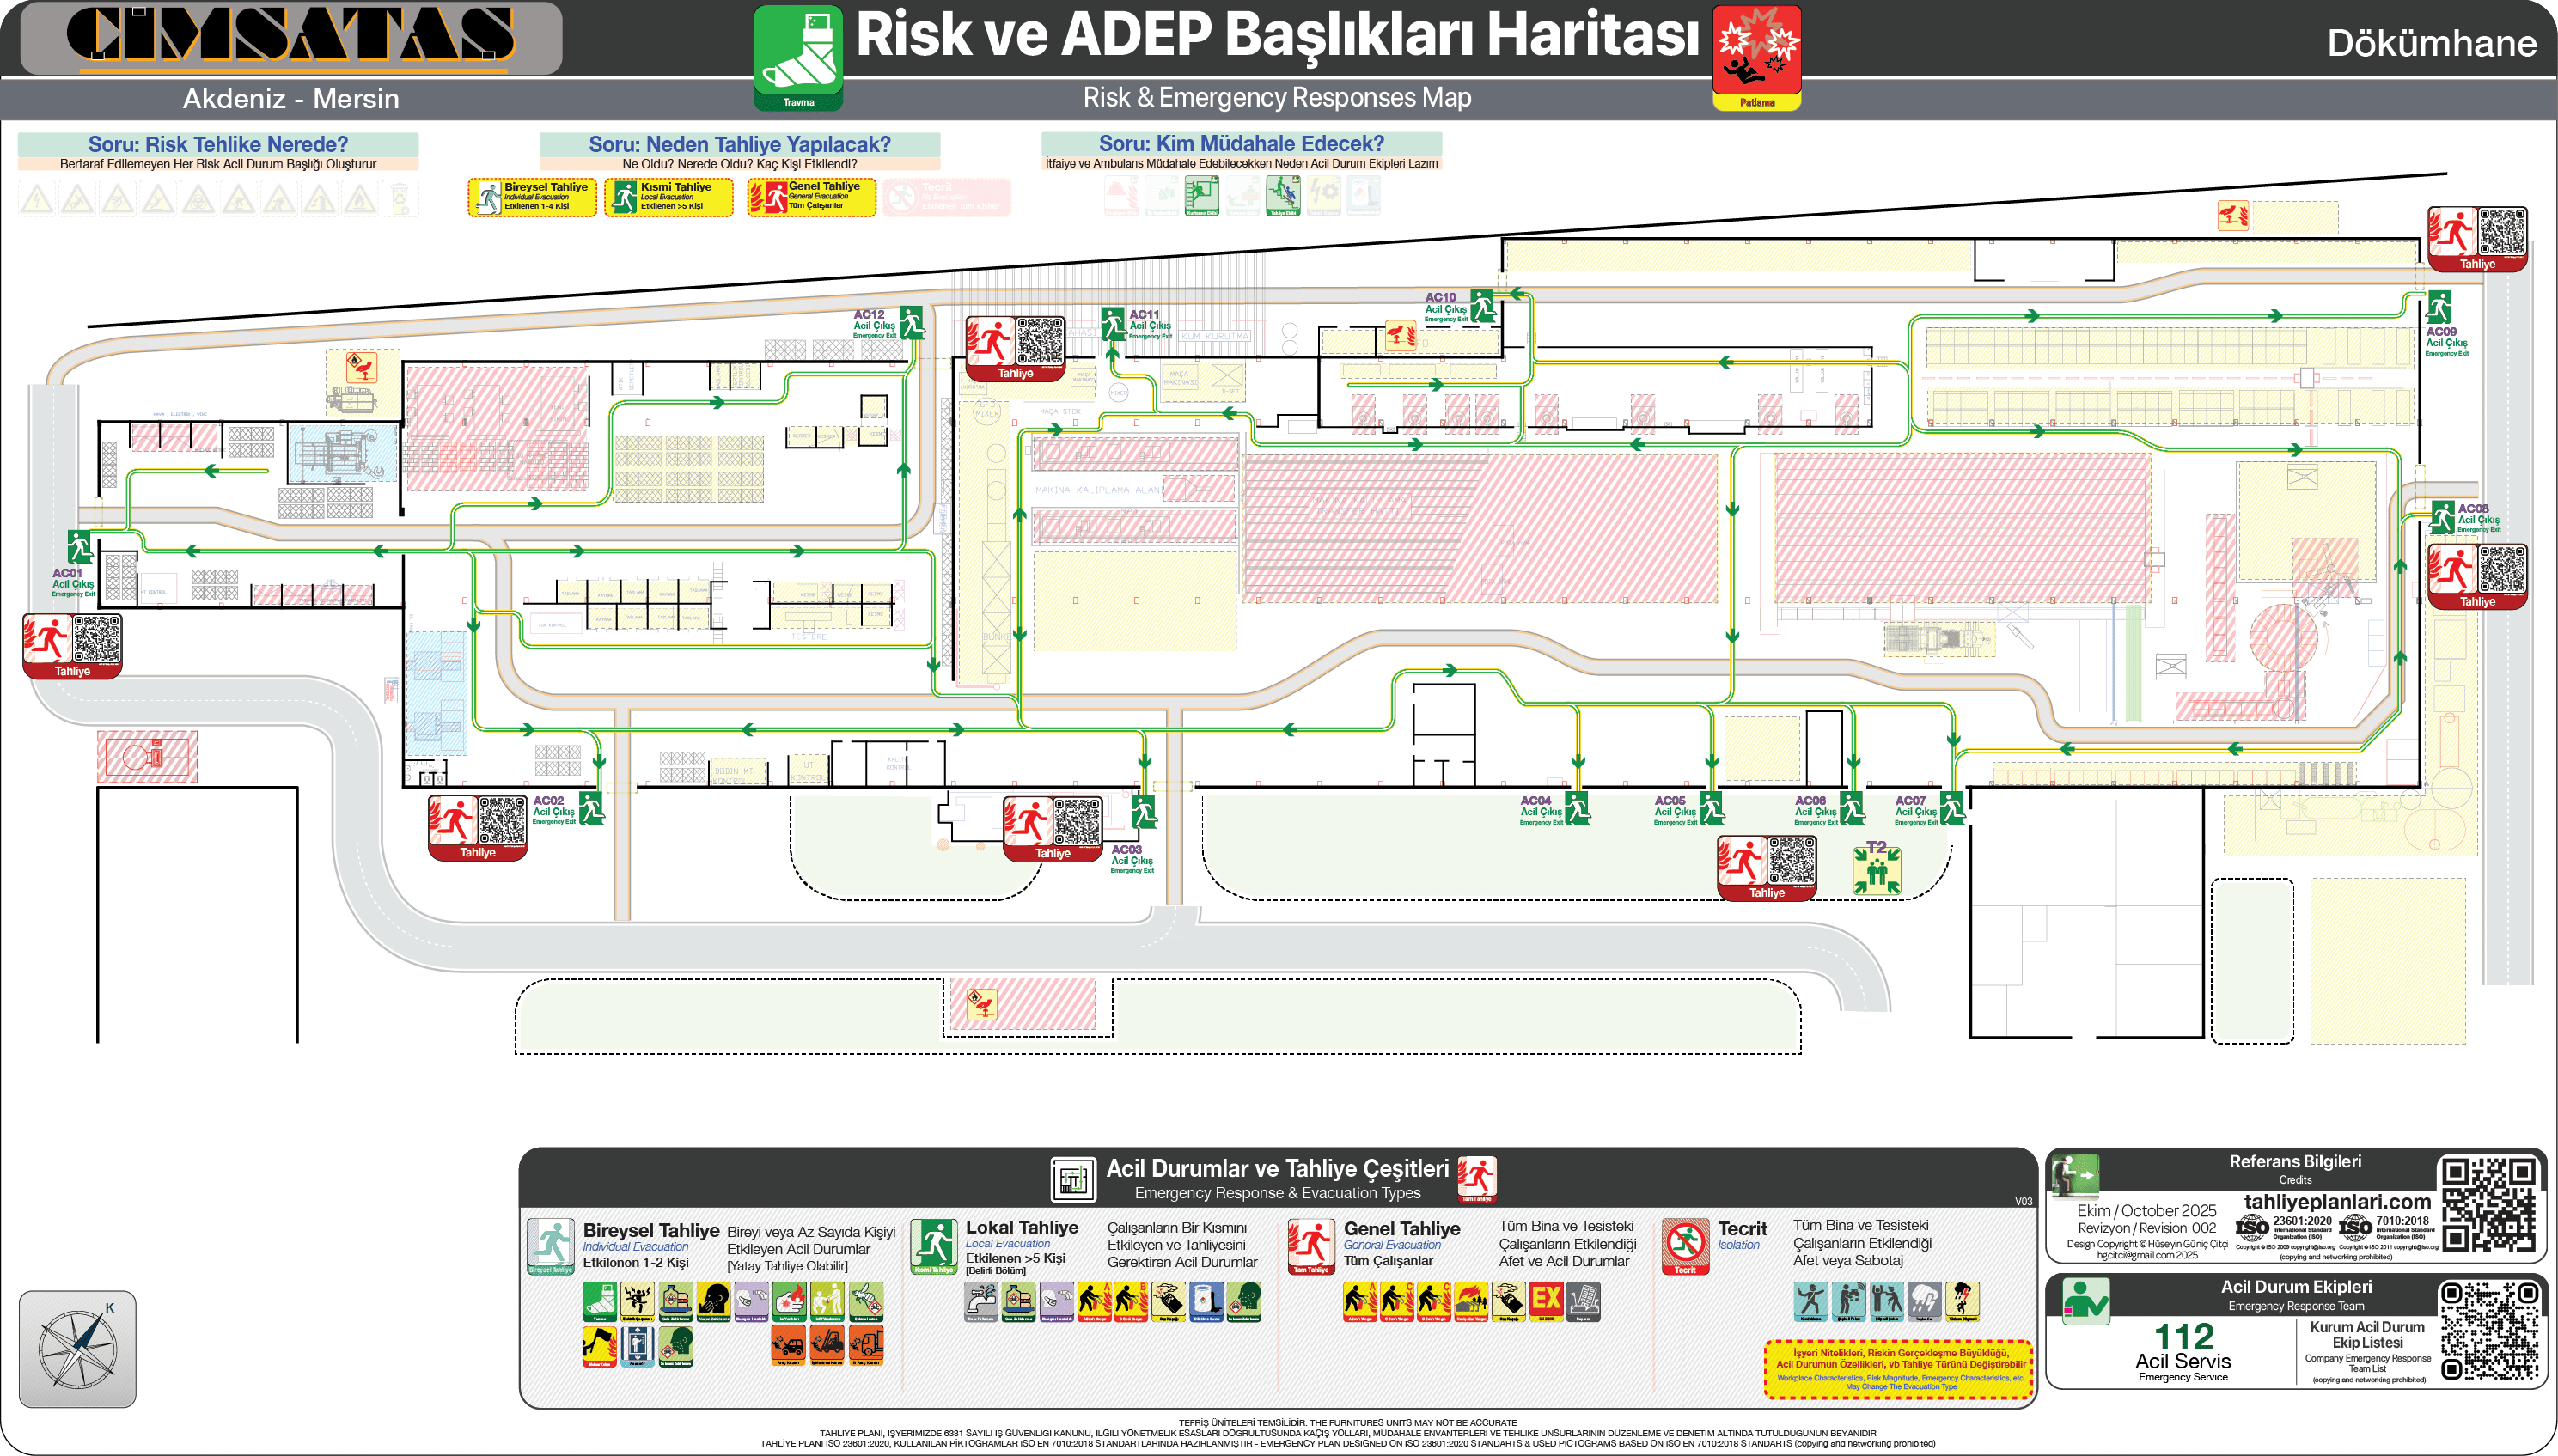This screenshot has width=2558, height=1456.
Task: Click the compass rose in the bottom-left corner
Action: coord(80,1347)
